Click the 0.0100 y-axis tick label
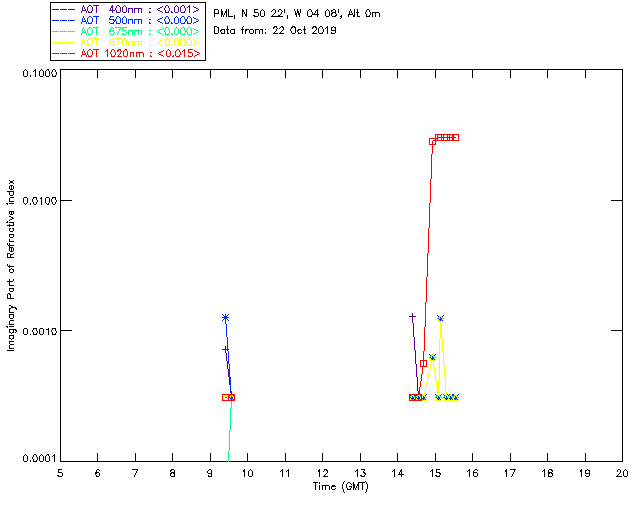 click(x=39, y=201)
